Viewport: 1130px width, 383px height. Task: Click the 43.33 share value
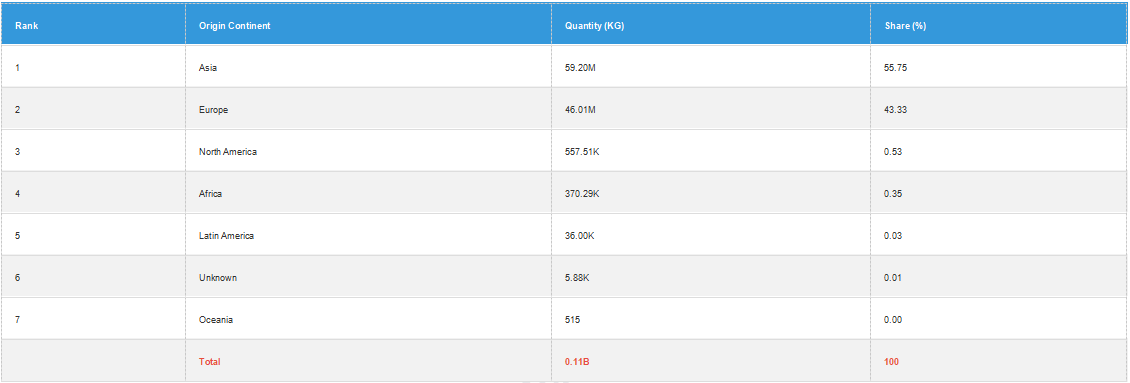pos(895,109)
